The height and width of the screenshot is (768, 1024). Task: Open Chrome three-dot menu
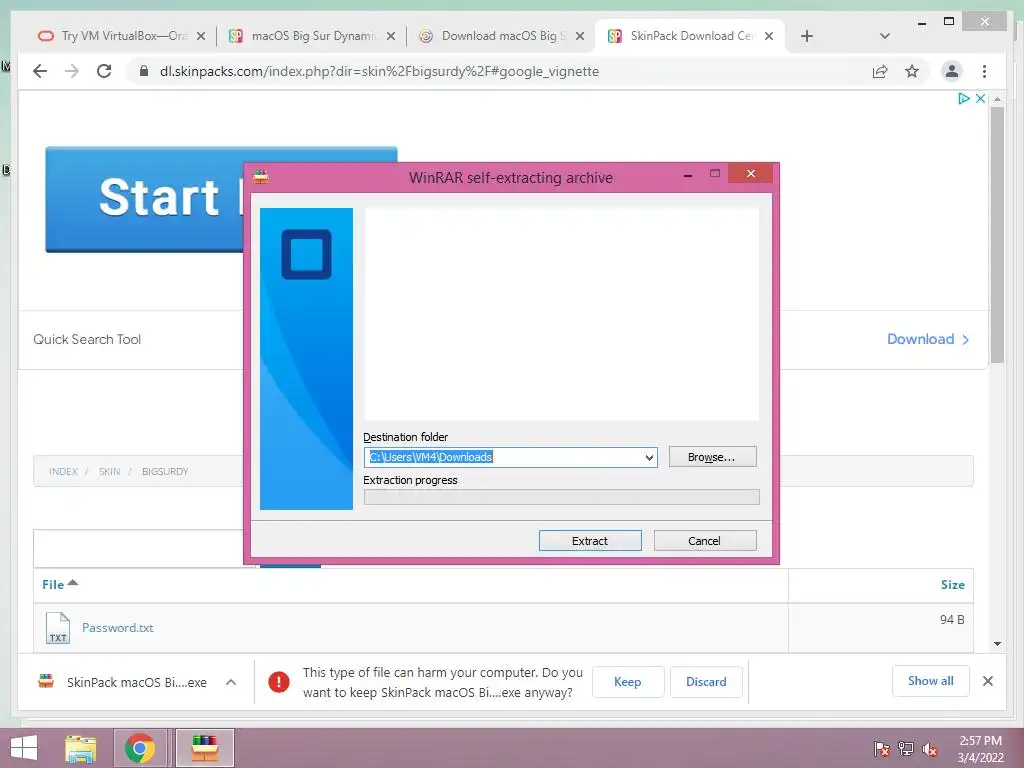tap(985, 71)
